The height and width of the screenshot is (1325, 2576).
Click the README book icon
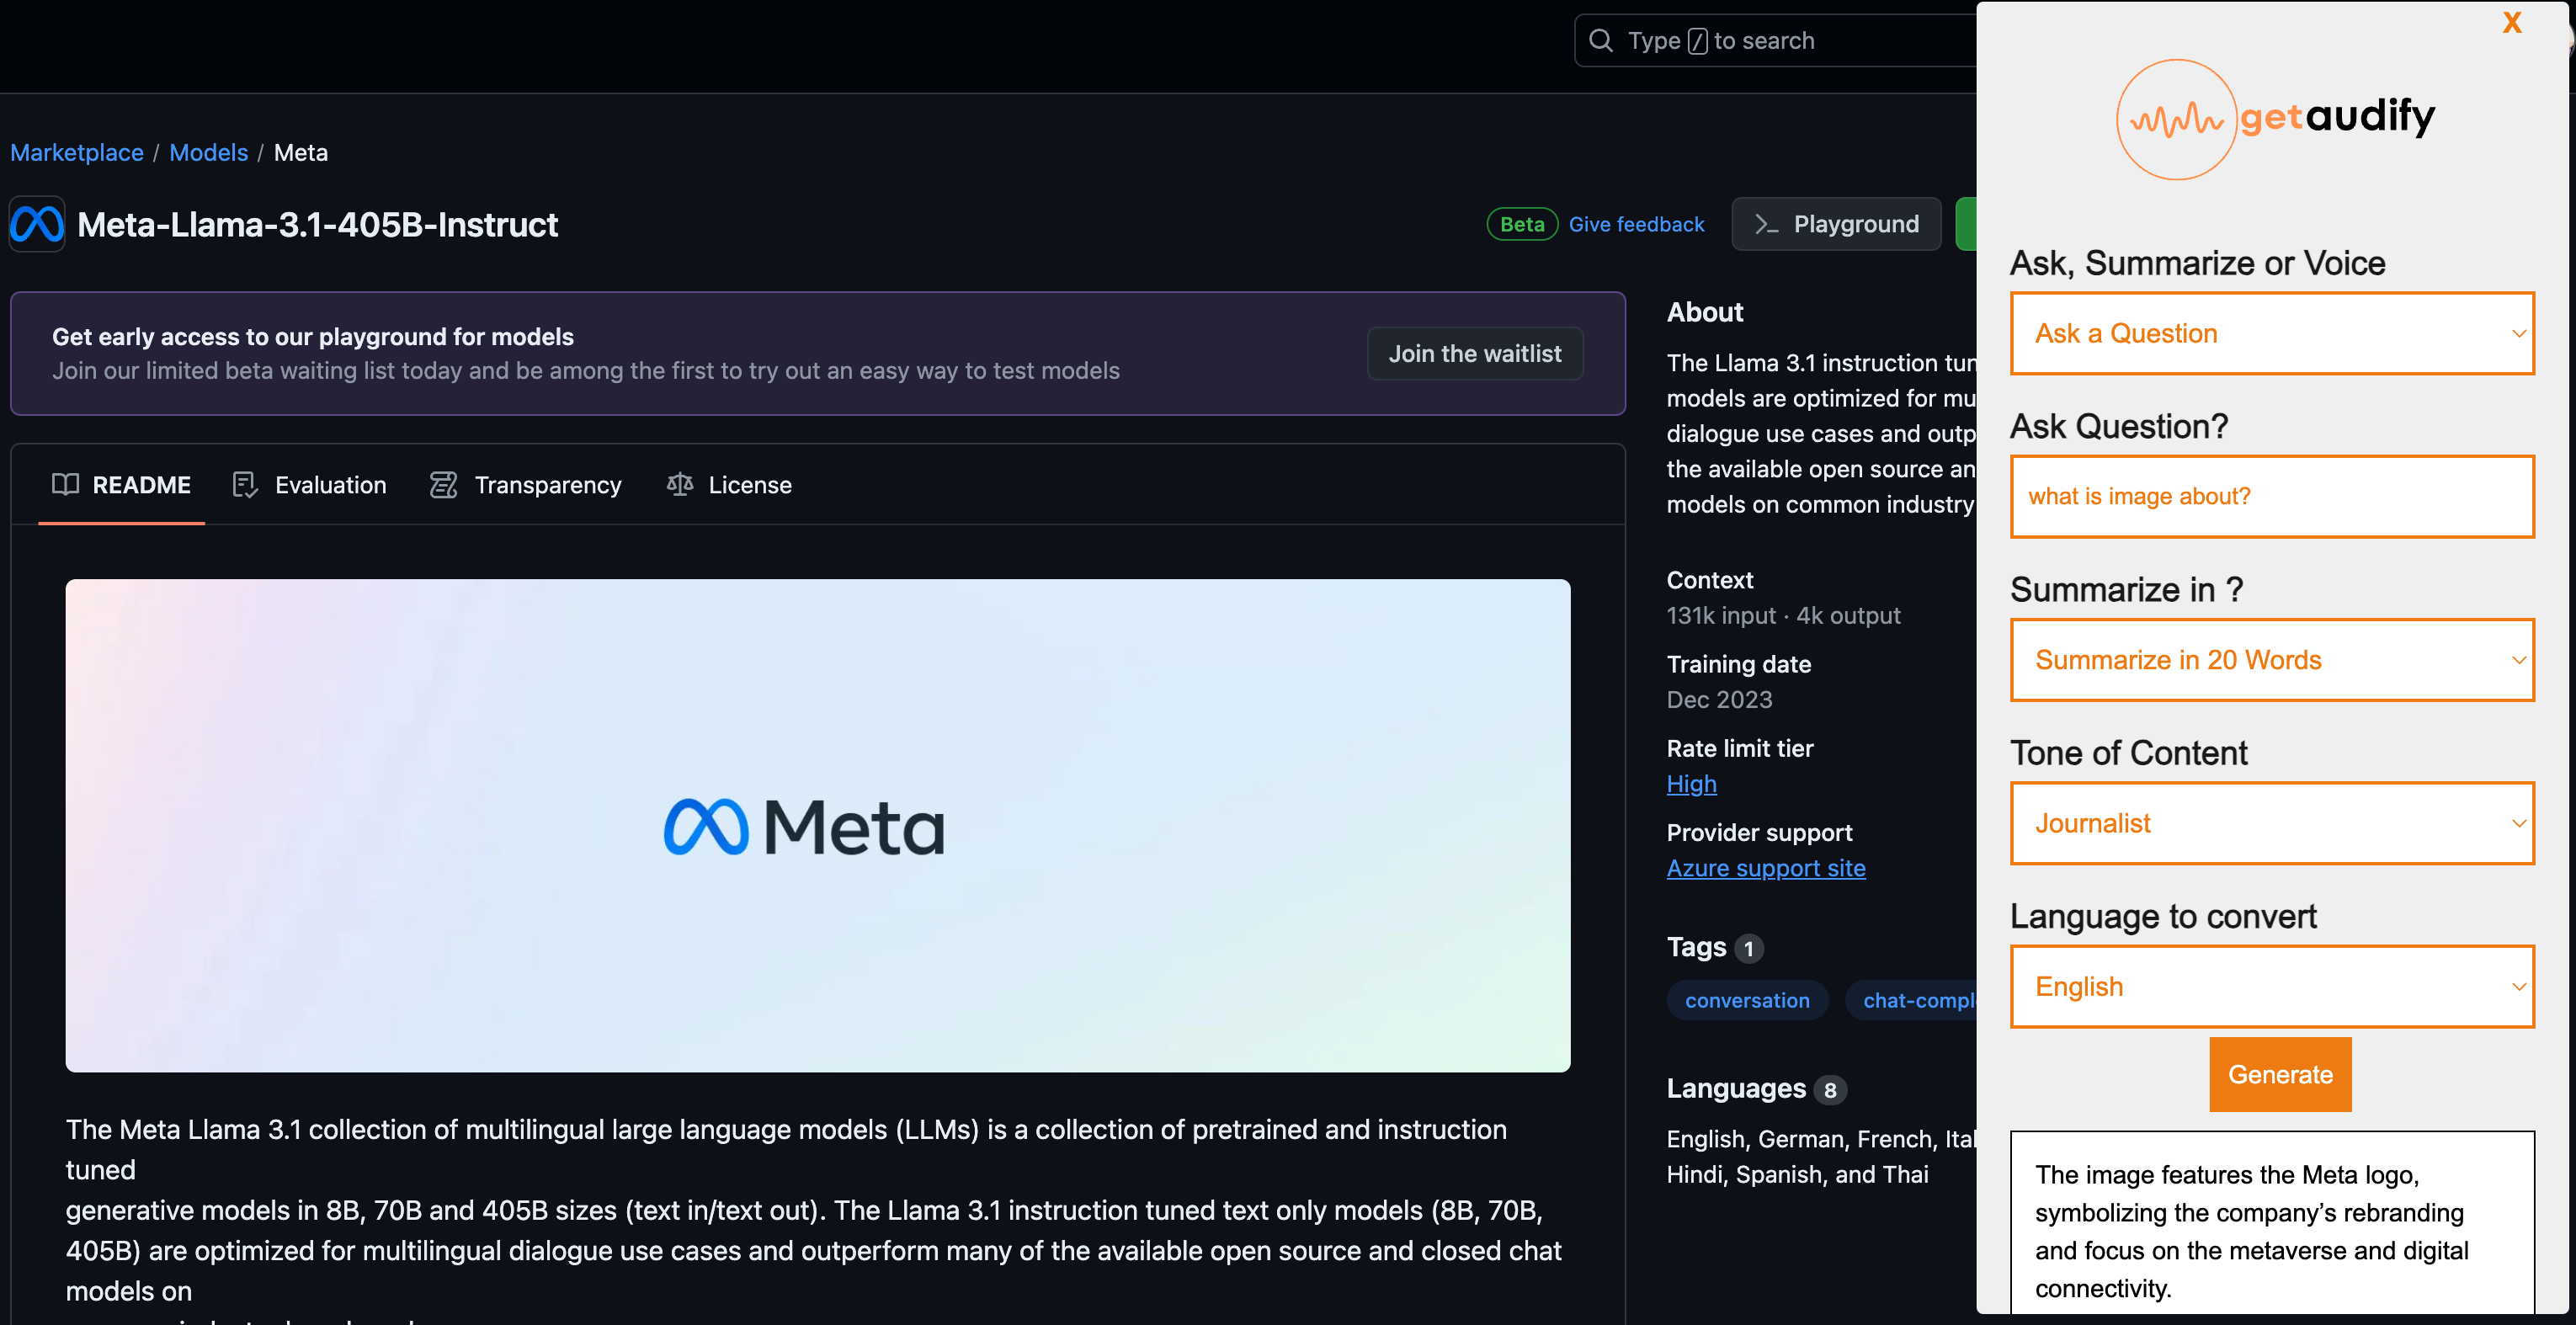tap(66, 484)
